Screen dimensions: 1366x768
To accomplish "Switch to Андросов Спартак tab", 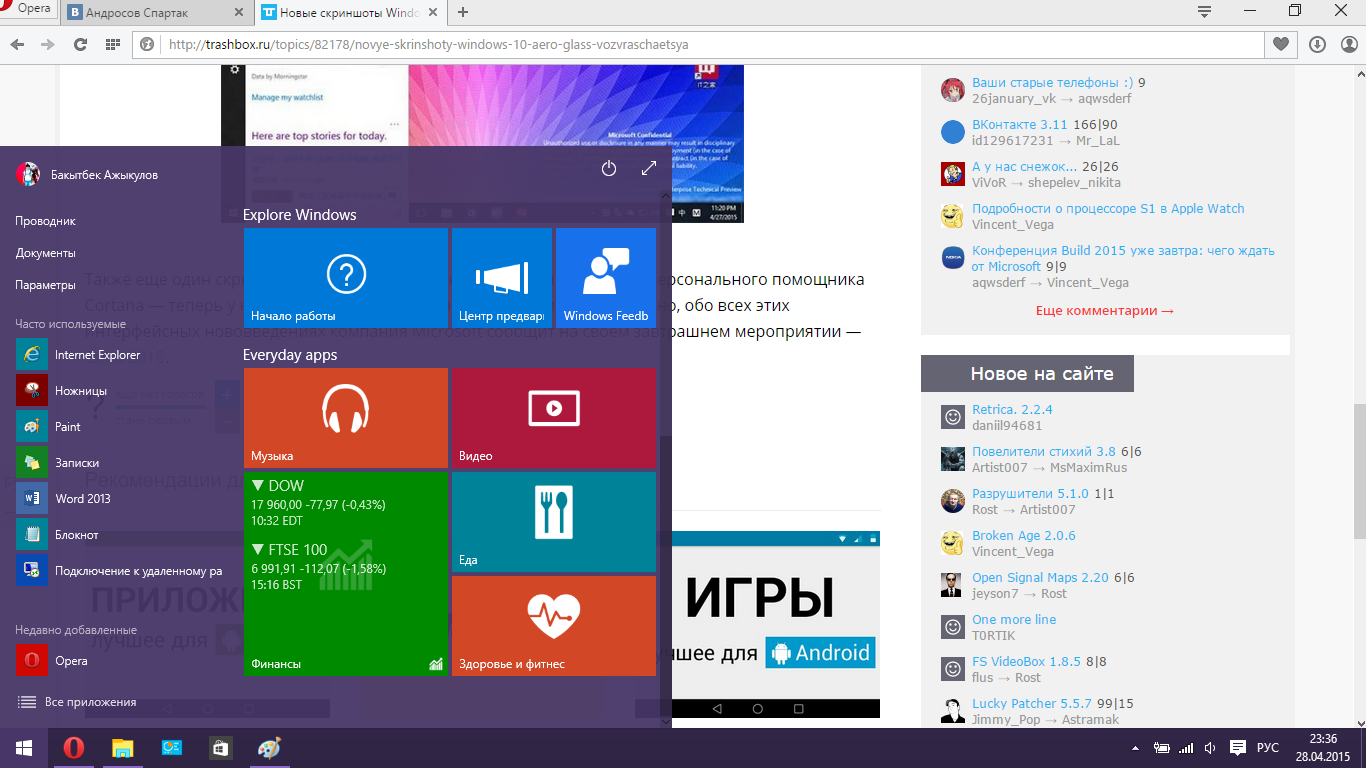I will point(158,13).
